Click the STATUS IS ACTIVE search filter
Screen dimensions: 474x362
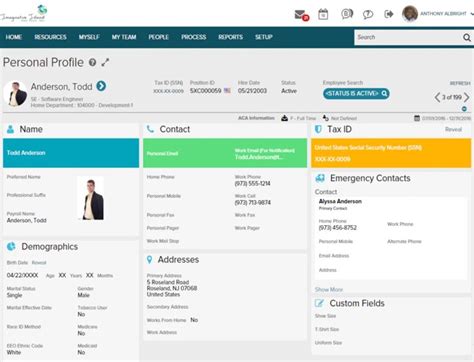(356, 94)
